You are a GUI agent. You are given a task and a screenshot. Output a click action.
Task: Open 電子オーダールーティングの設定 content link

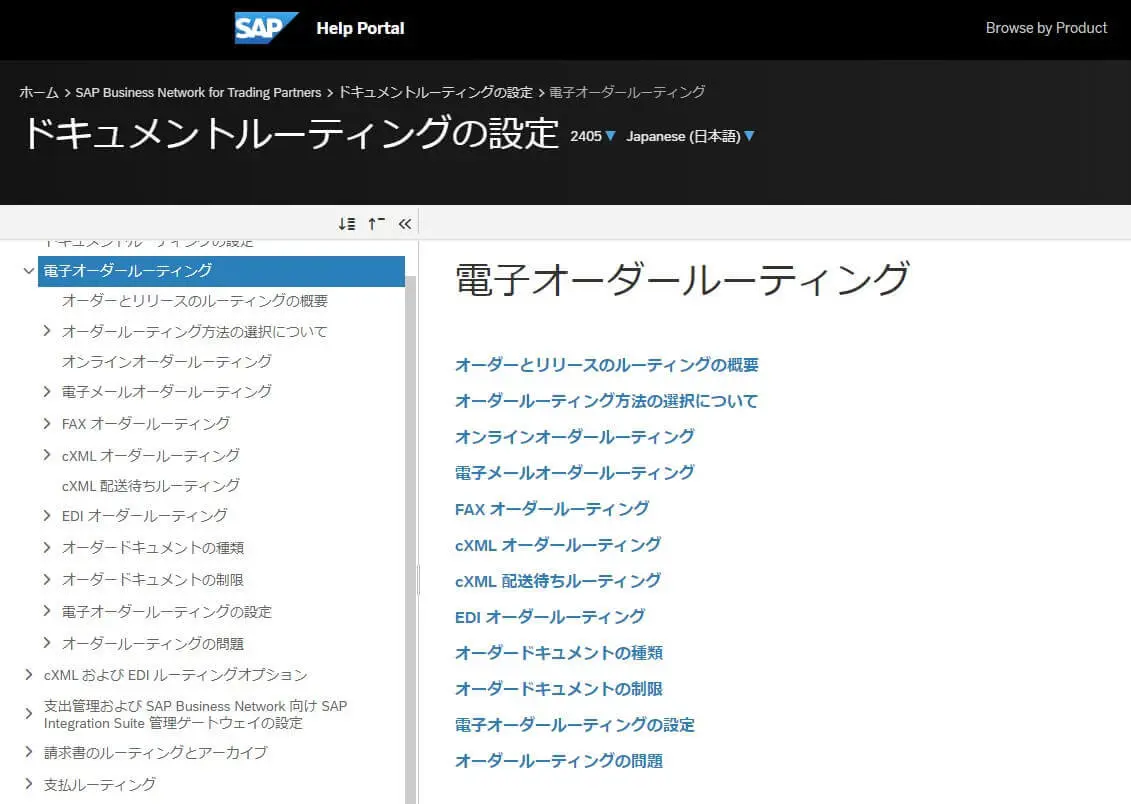pos(575,725)
